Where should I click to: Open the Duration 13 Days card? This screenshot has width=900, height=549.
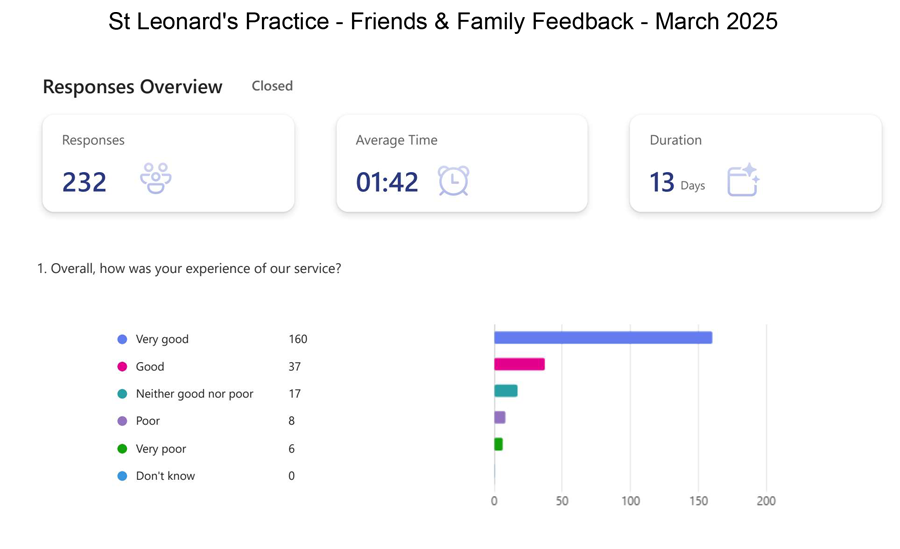click(755, 163)
